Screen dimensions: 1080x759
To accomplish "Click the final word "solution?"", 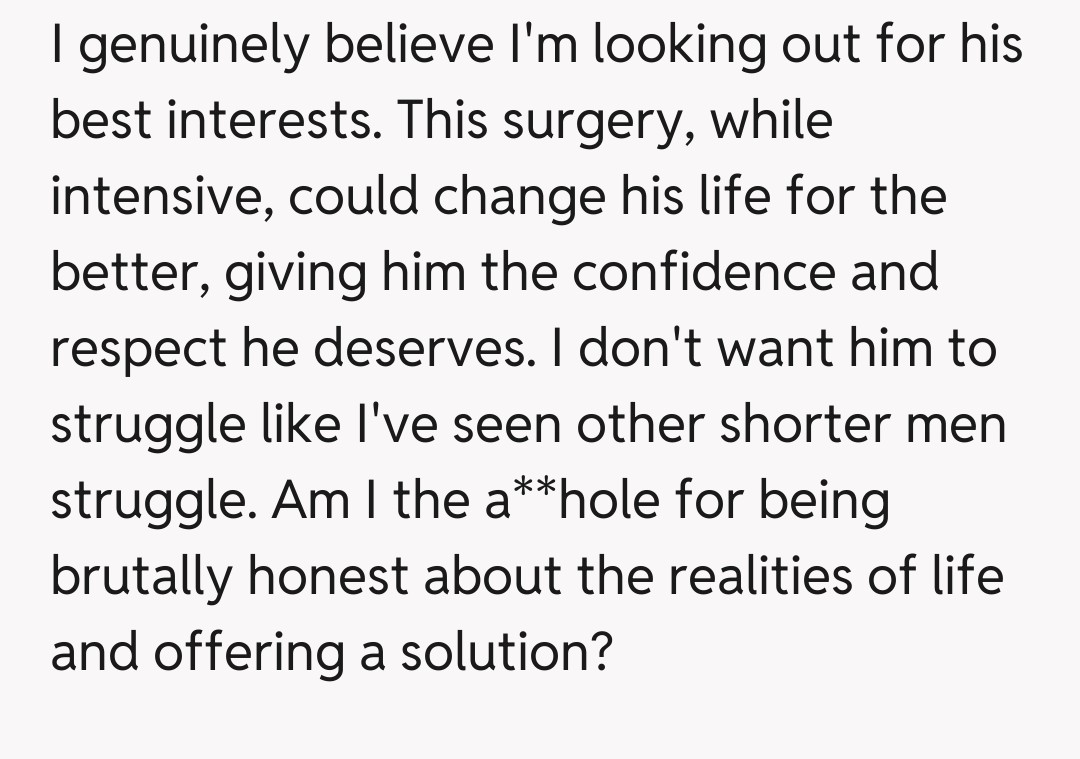I will coord(505,654).
